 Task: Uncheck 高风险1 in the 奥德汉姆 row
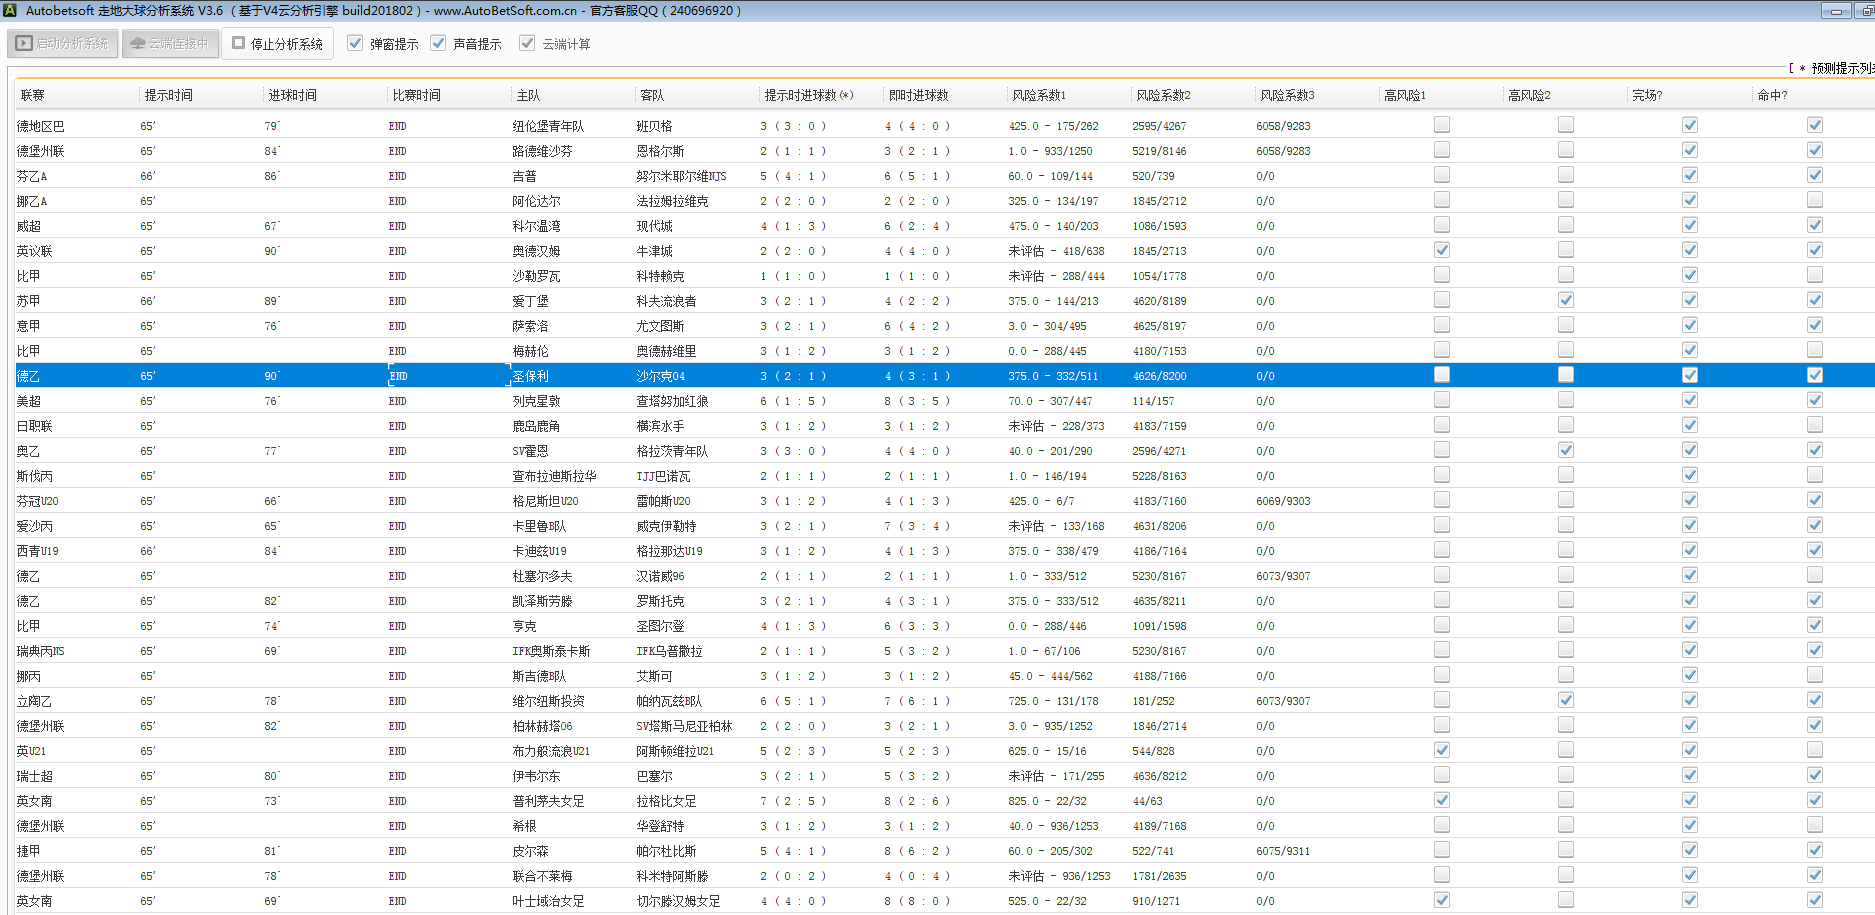(x=1441, y=250)
